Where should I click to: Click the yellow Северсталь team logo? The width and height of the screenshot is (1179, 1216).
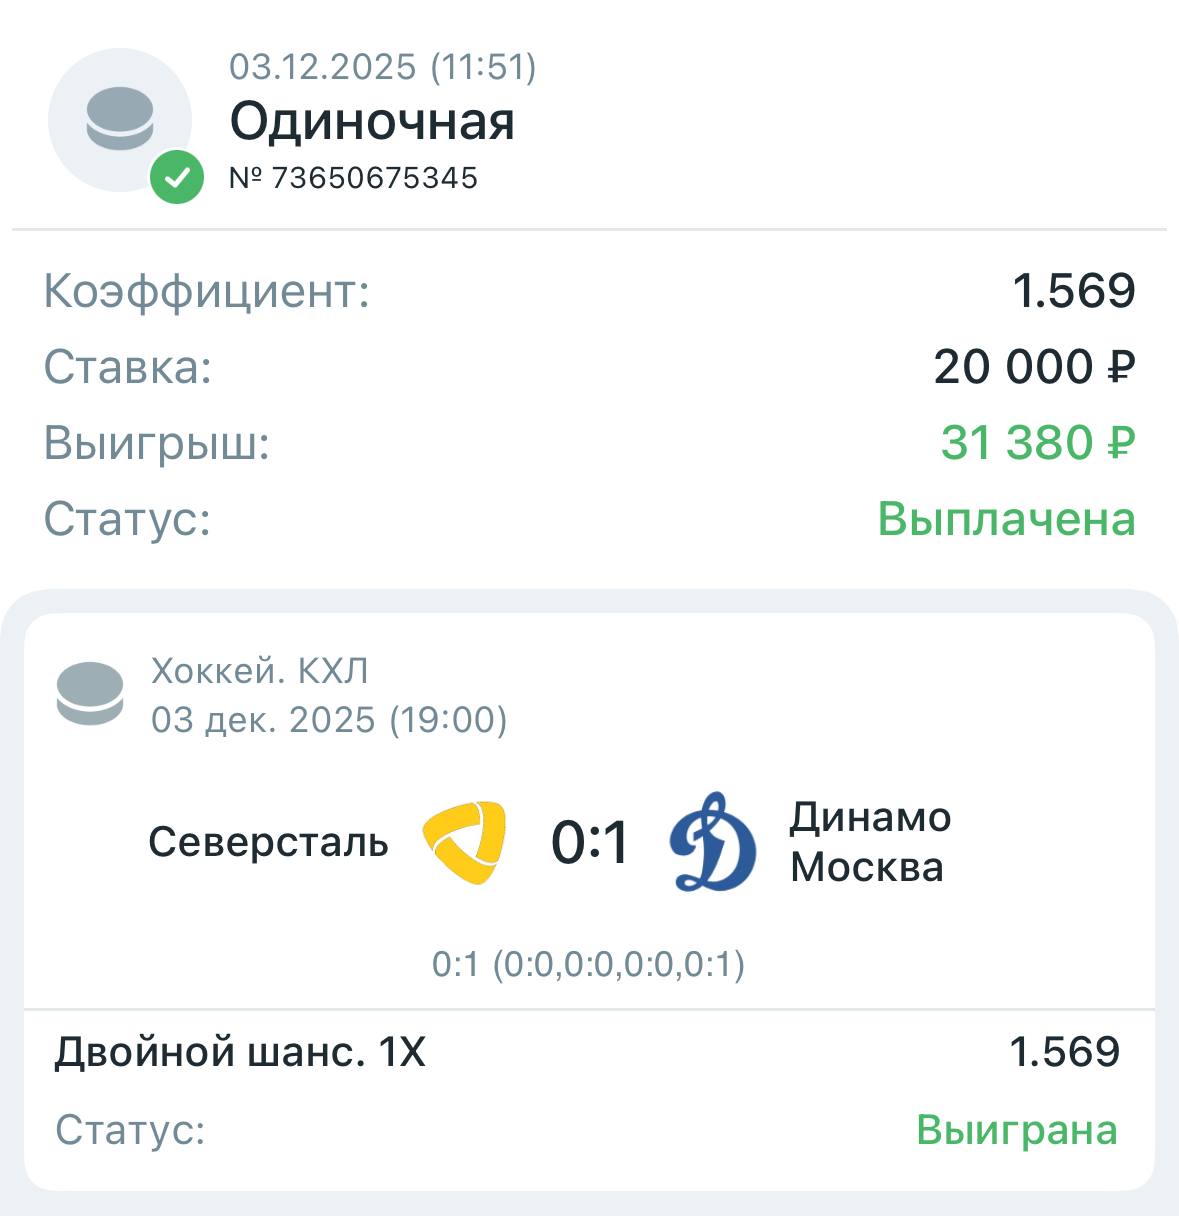(x=465, y=842)
